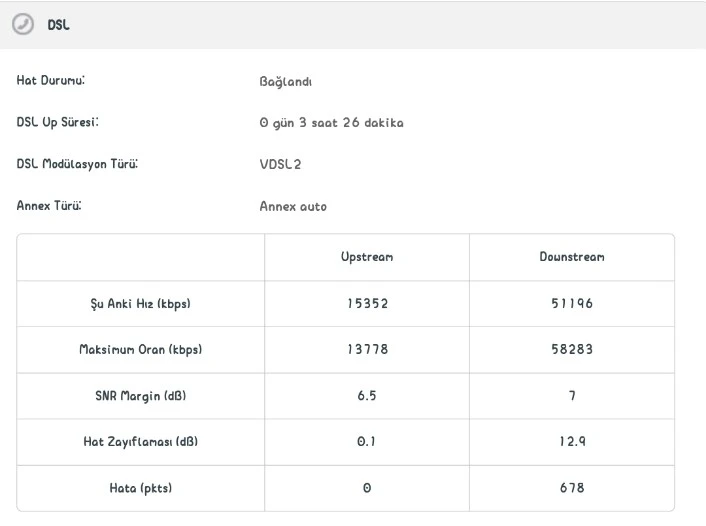Image resolution: width=706 pixels, height=526 pixels.
Task: Select the uptime value 0 gün 3 saat
Action: [331, 122]
